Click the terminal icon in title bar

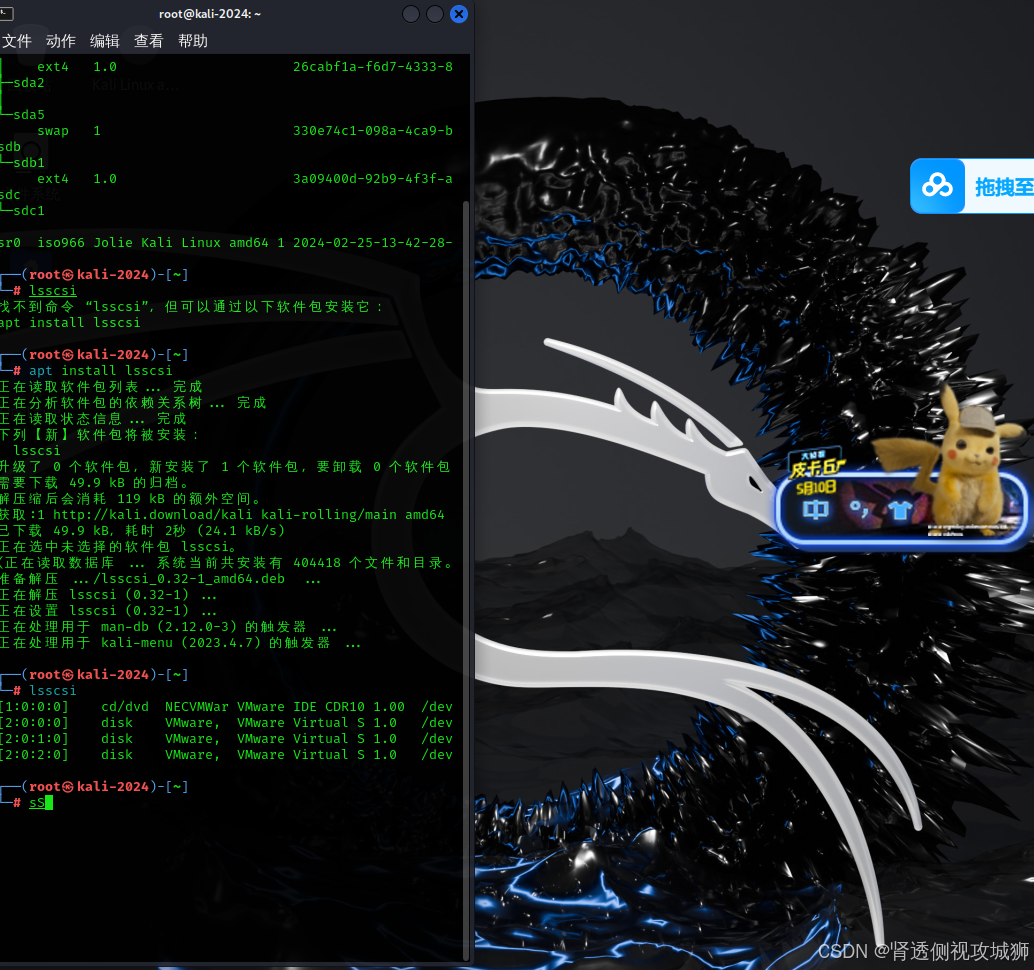[7, 13]
